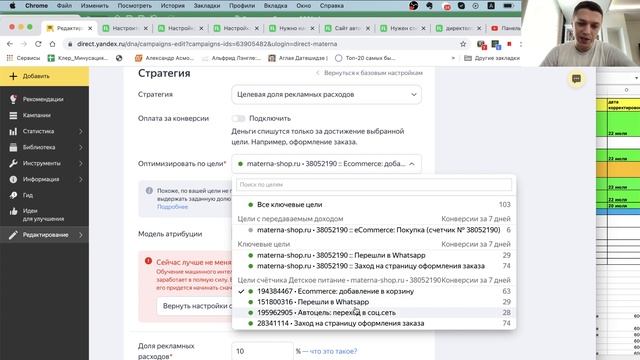640x360 pixels.
Task: Open Библиотека sidebar icon
Action: 13,147
